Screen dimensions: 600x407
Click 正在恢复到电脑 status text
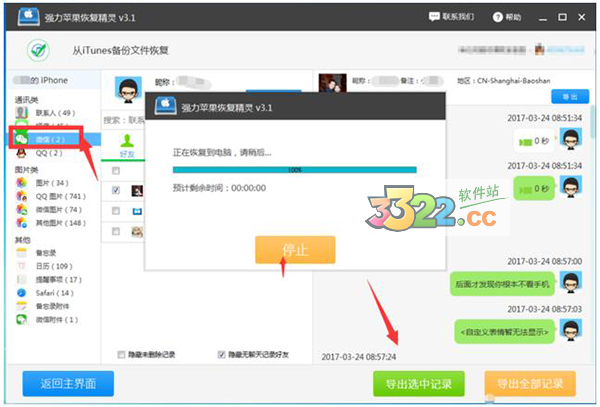pyautogui.click(x=222, y=153)
